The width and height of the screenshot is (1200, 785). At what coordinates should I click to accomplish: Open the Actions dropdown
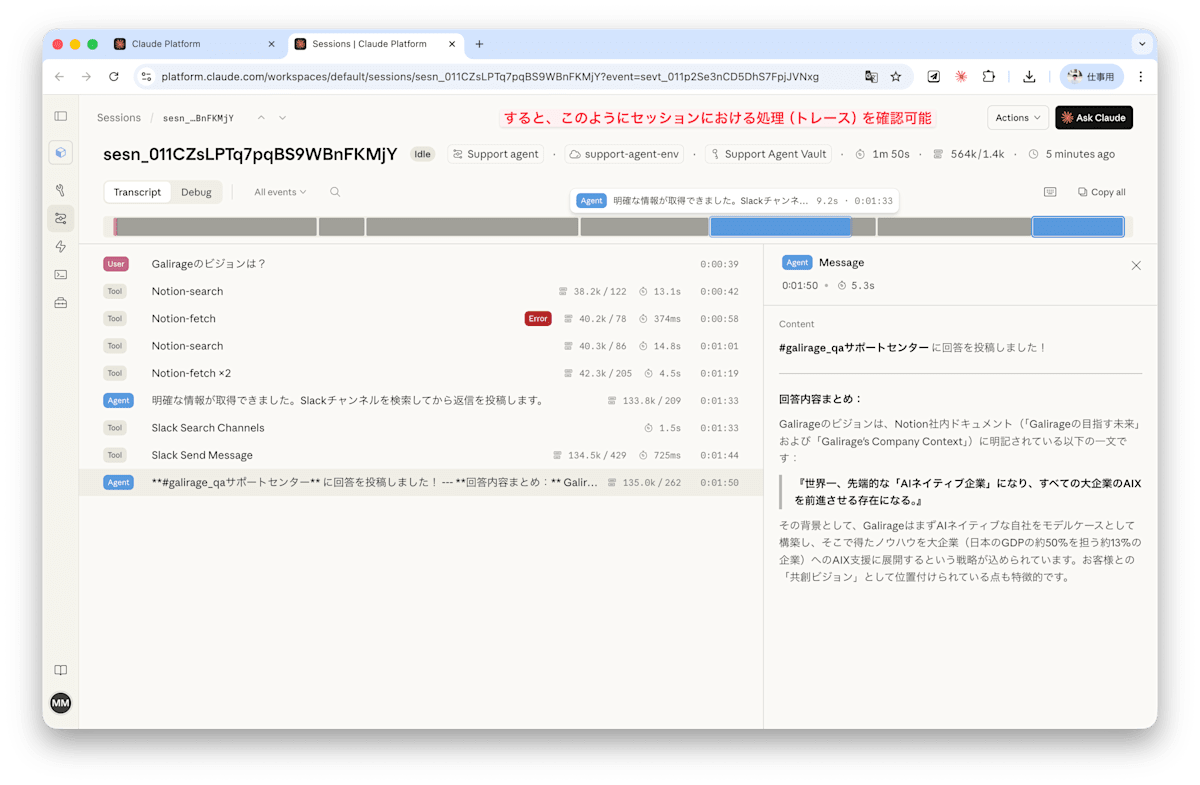tap(1018, 118)
